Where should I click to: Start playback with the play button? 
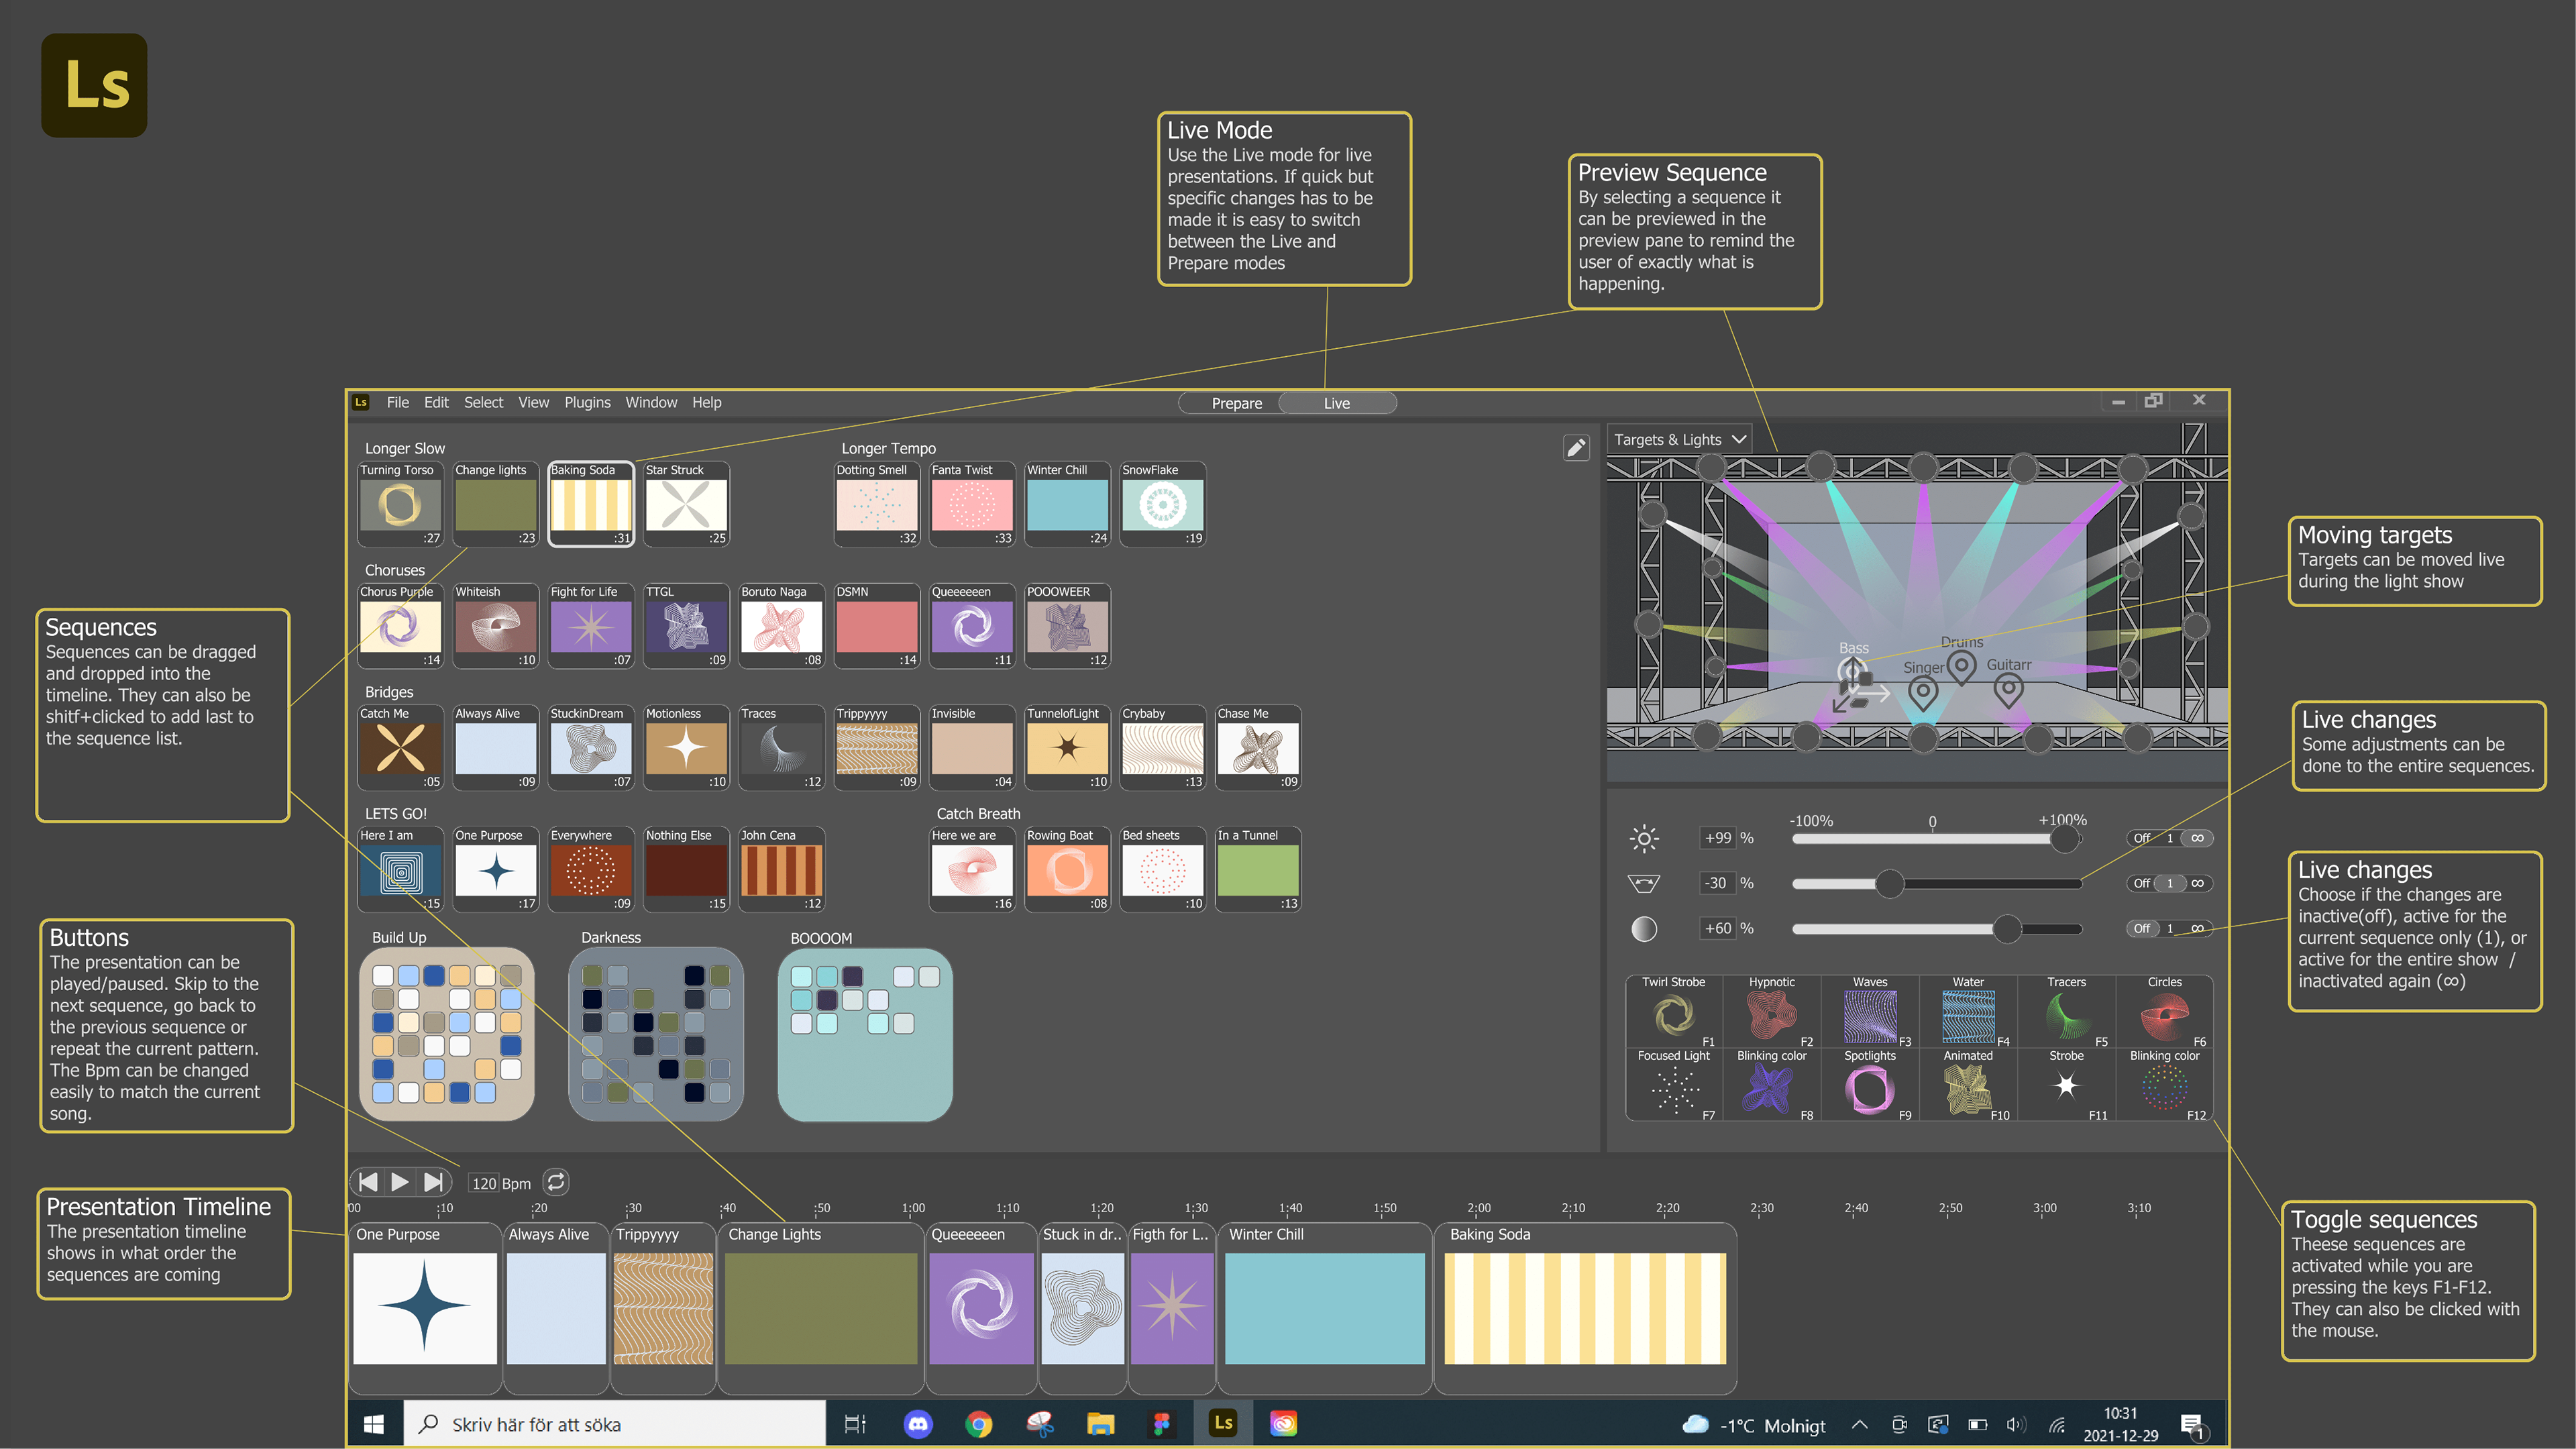click(x=400, y=1182)
